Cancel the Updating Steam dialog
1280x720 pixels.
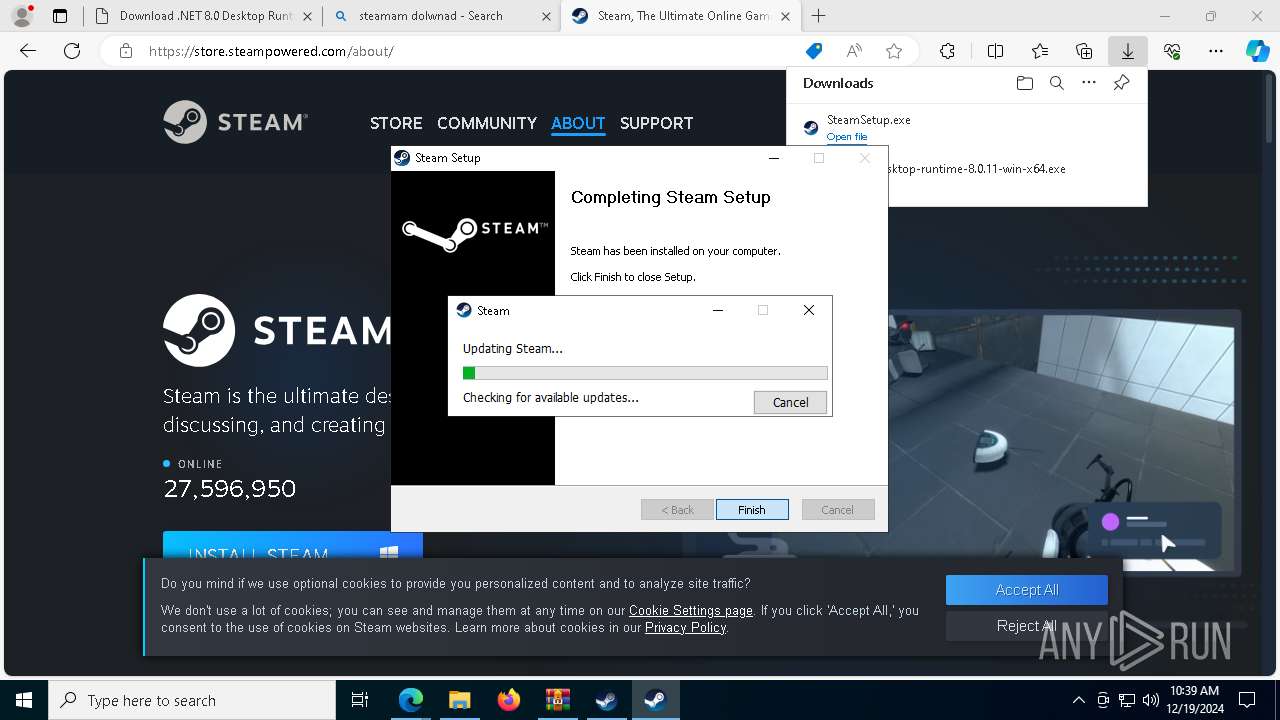pos(790,402)
